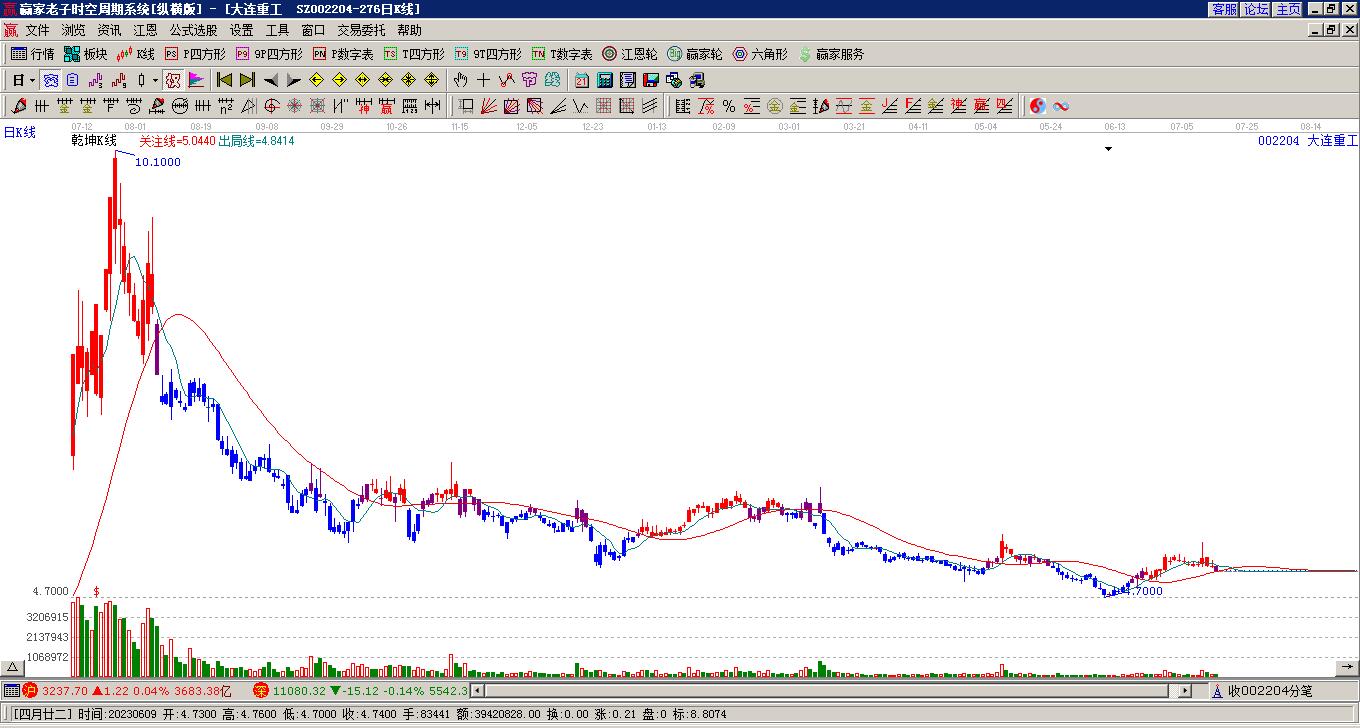Click the calculator icon in toolbar
This screenshot has height=728, width=1360.
(605, 80)
